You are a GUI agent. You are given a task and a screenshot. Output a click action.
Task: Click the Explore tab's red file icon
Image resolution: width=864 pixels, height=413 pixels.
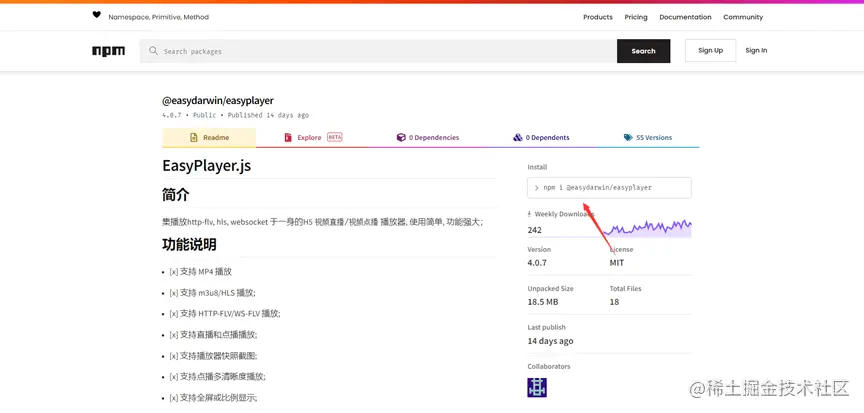click(288, 138)
